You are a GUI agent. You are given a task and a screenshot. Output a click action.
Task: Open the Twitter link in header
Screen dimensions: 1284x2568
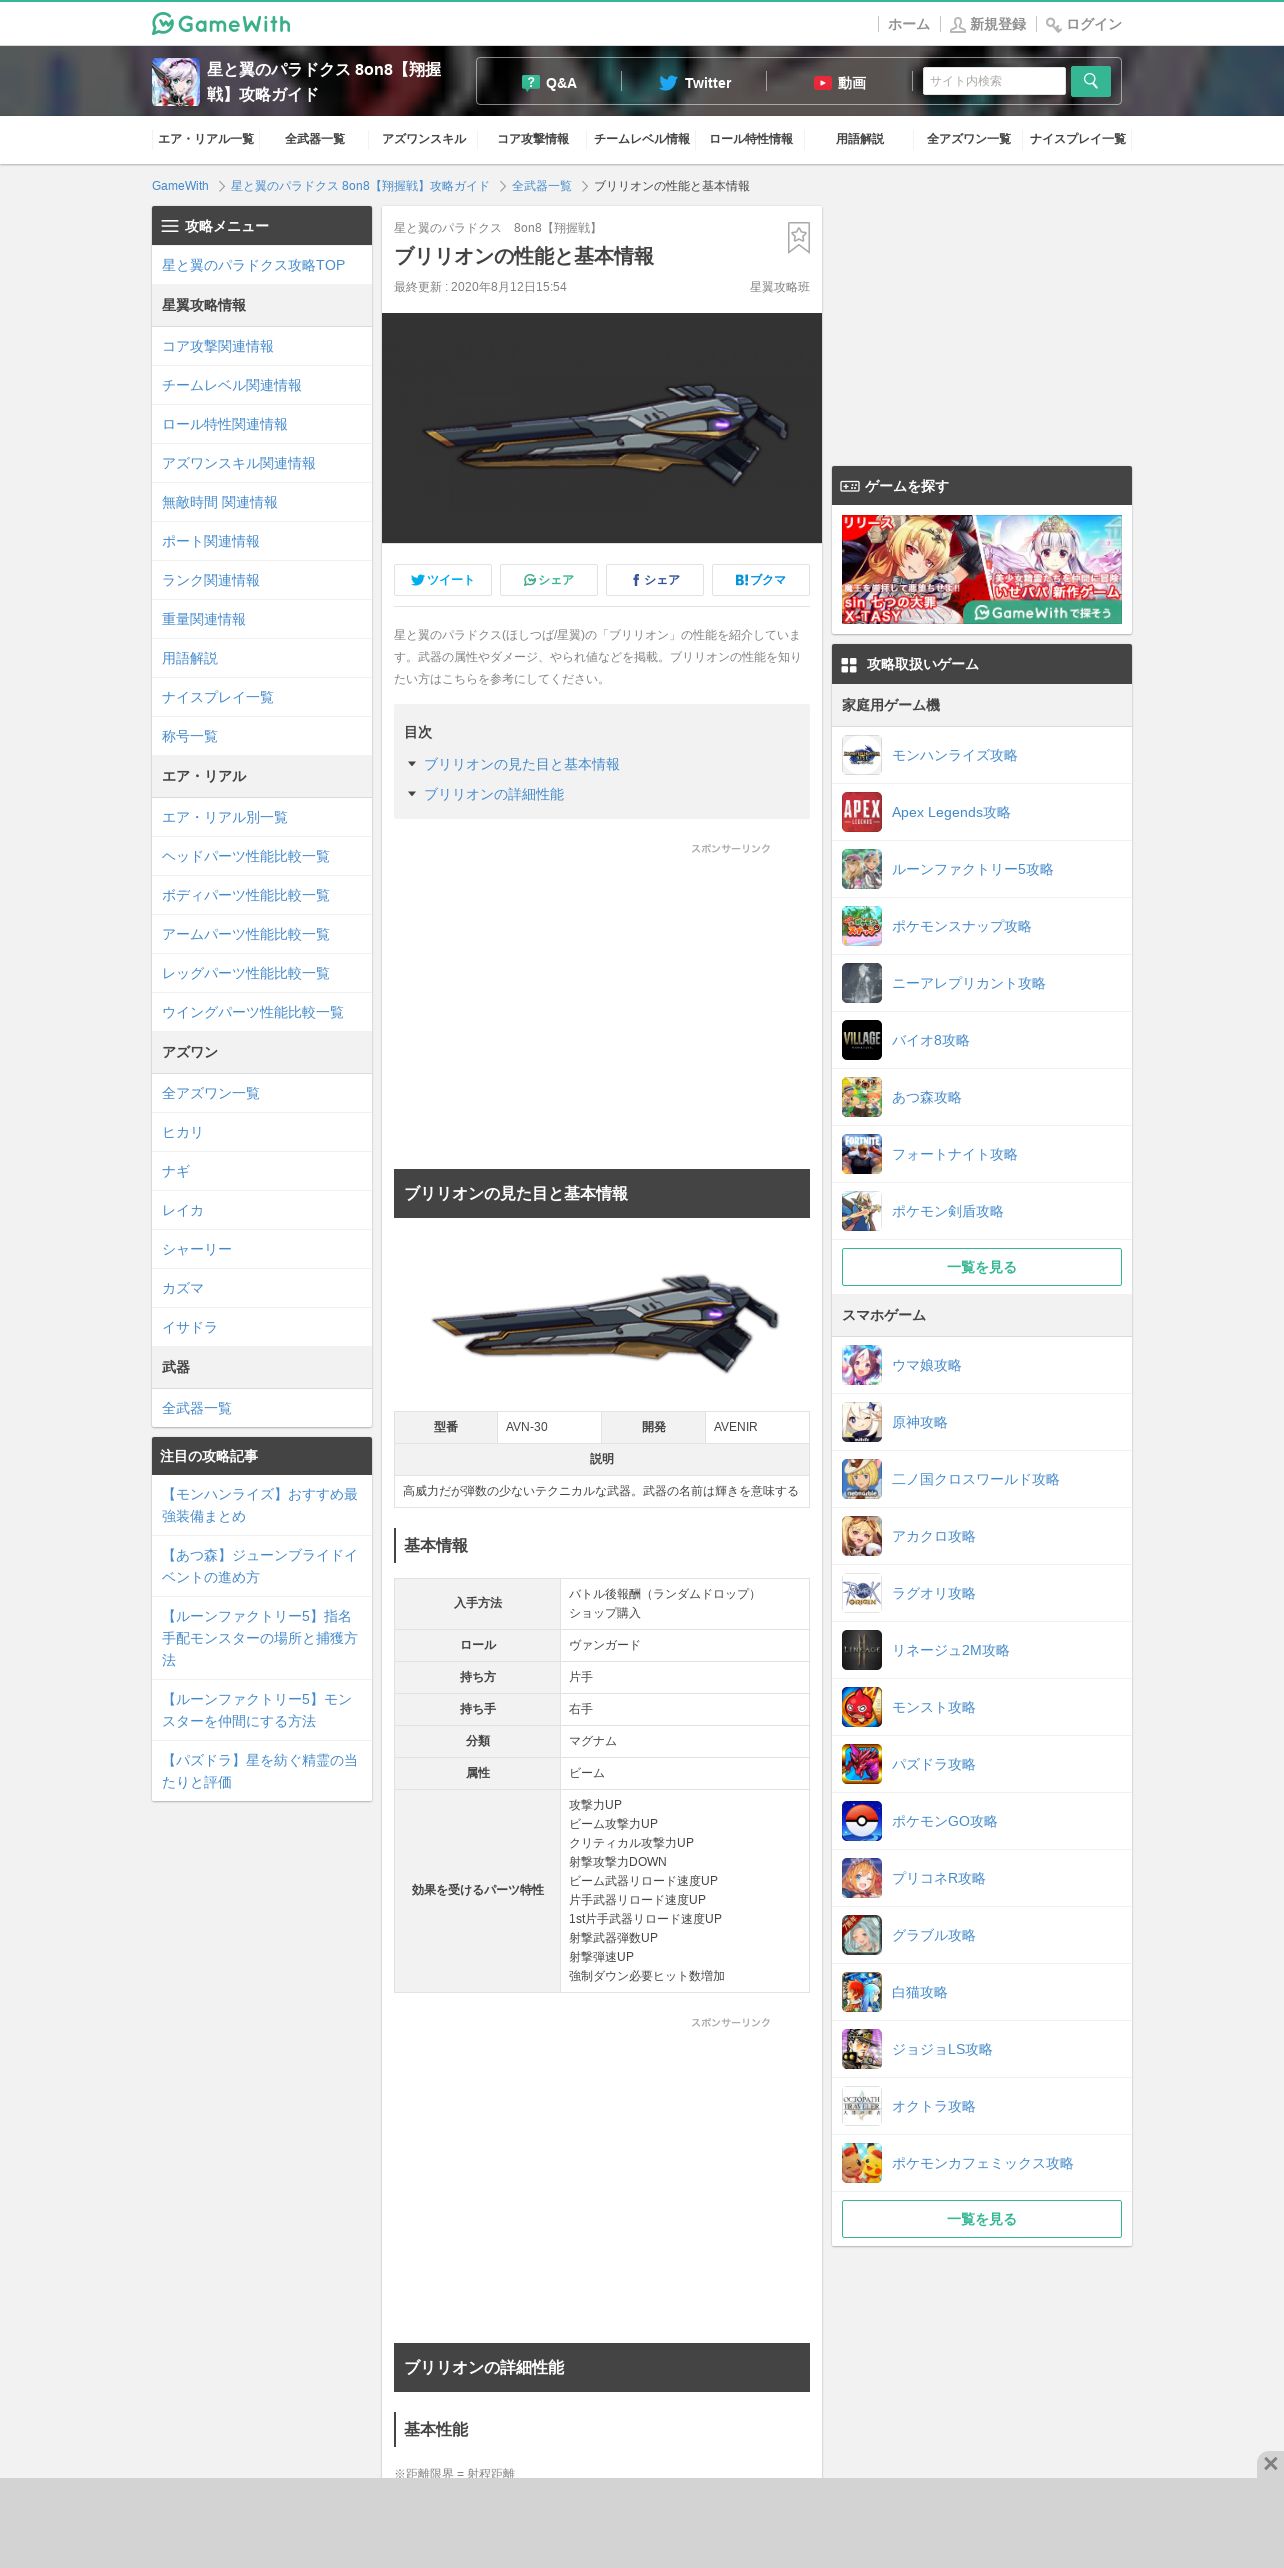click(695, 83)
